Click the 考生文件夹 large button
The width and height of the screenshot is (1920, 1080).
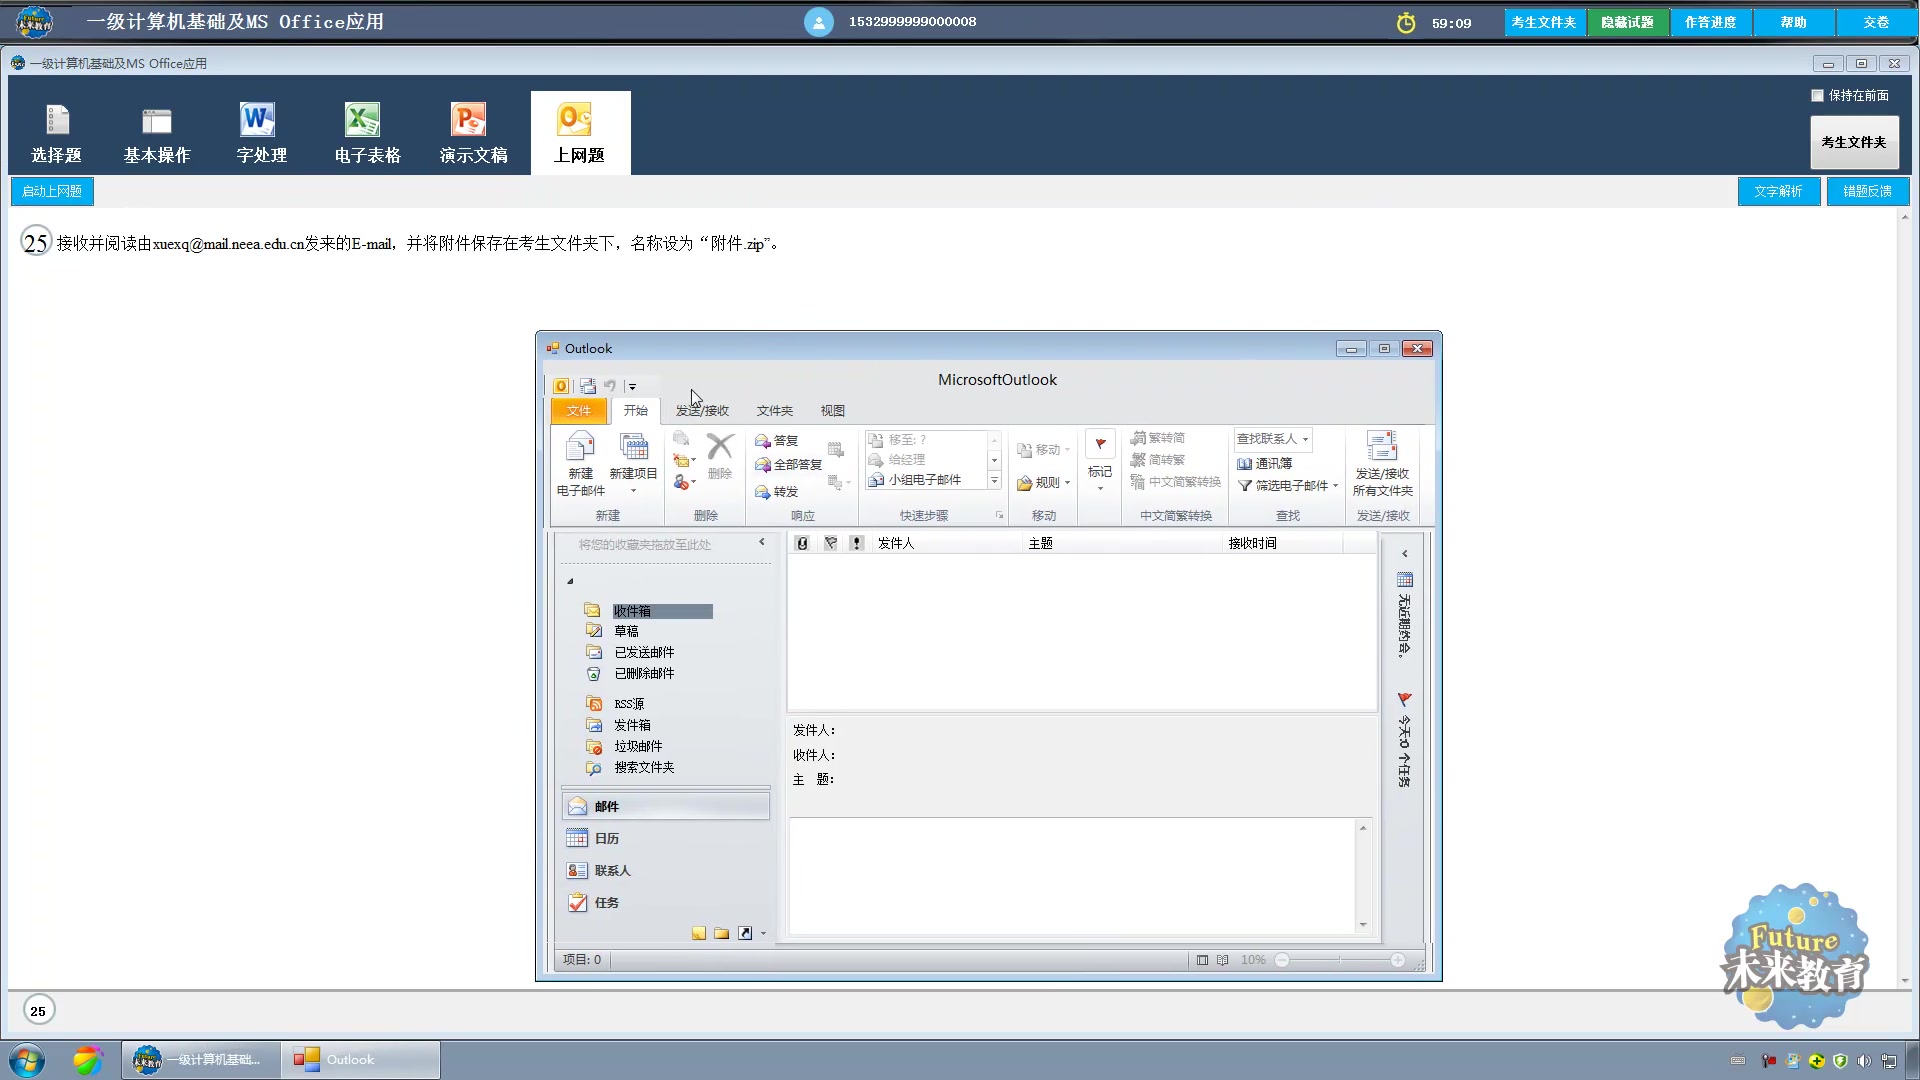[x=1853, y=143]
